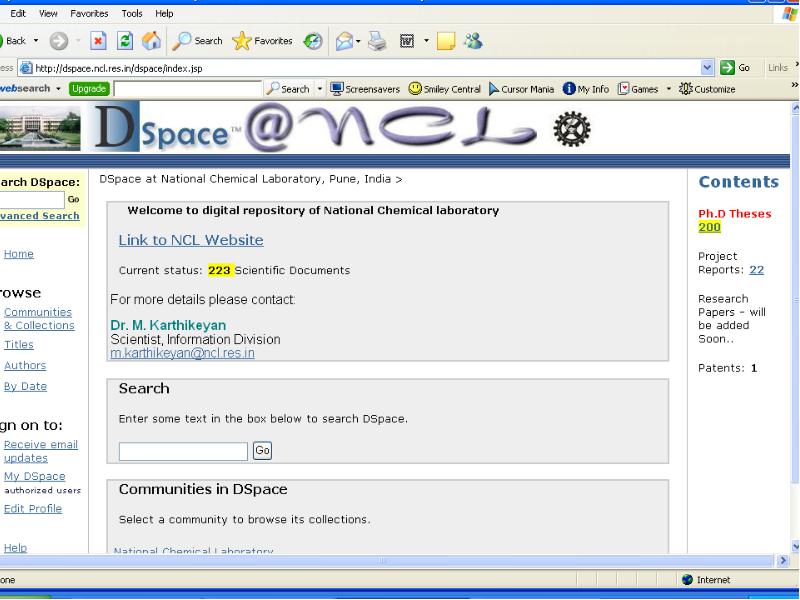Click the Games toolbar icon
This screenshot has height=600, width=800.
click(623, 89)
